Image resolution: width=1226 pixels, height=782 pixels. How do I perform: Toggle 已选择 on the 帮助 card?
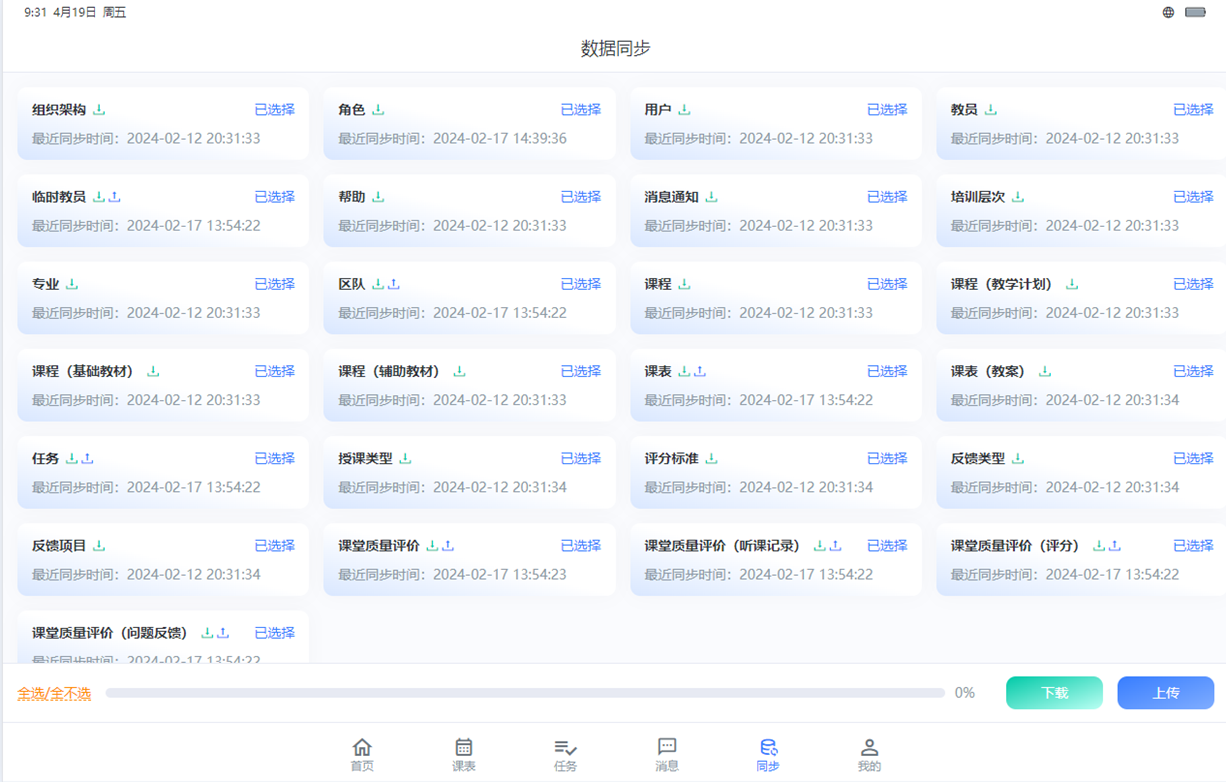tap(580, 197)
